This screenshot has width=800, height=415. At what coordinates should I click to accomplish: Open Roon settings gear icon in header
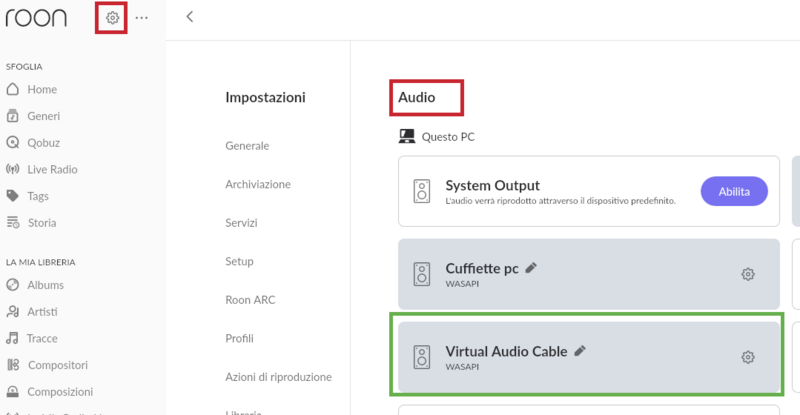point(112,18)
